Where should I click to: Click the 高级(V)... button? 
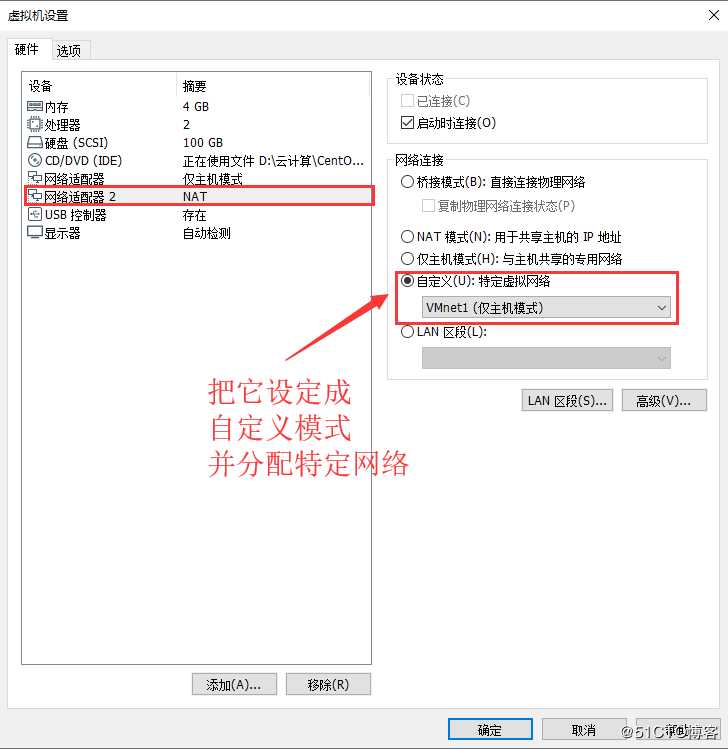tap(664, 400)
